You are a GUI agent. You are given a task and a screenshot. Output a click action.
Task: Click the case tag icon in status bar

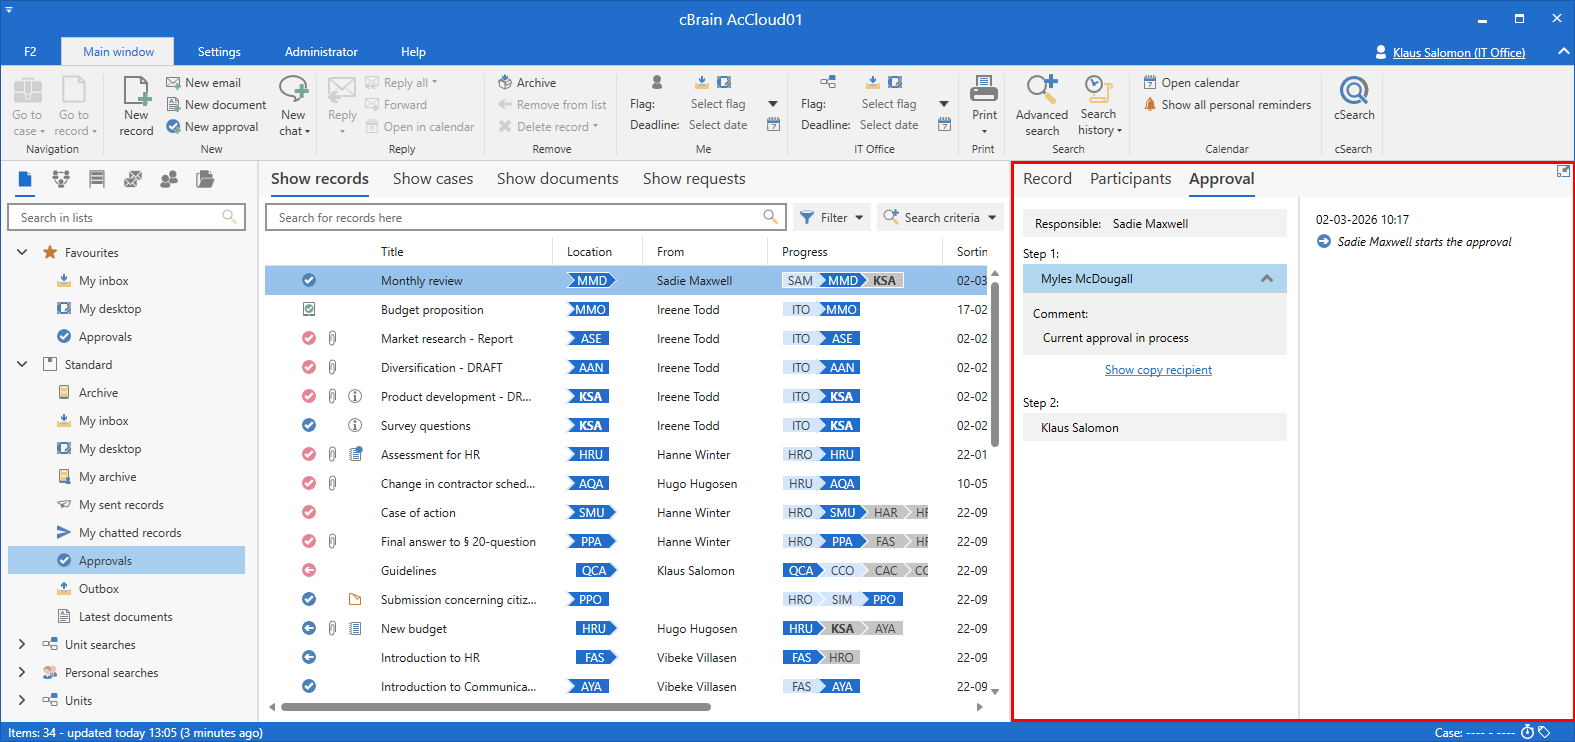point(1544,732)
